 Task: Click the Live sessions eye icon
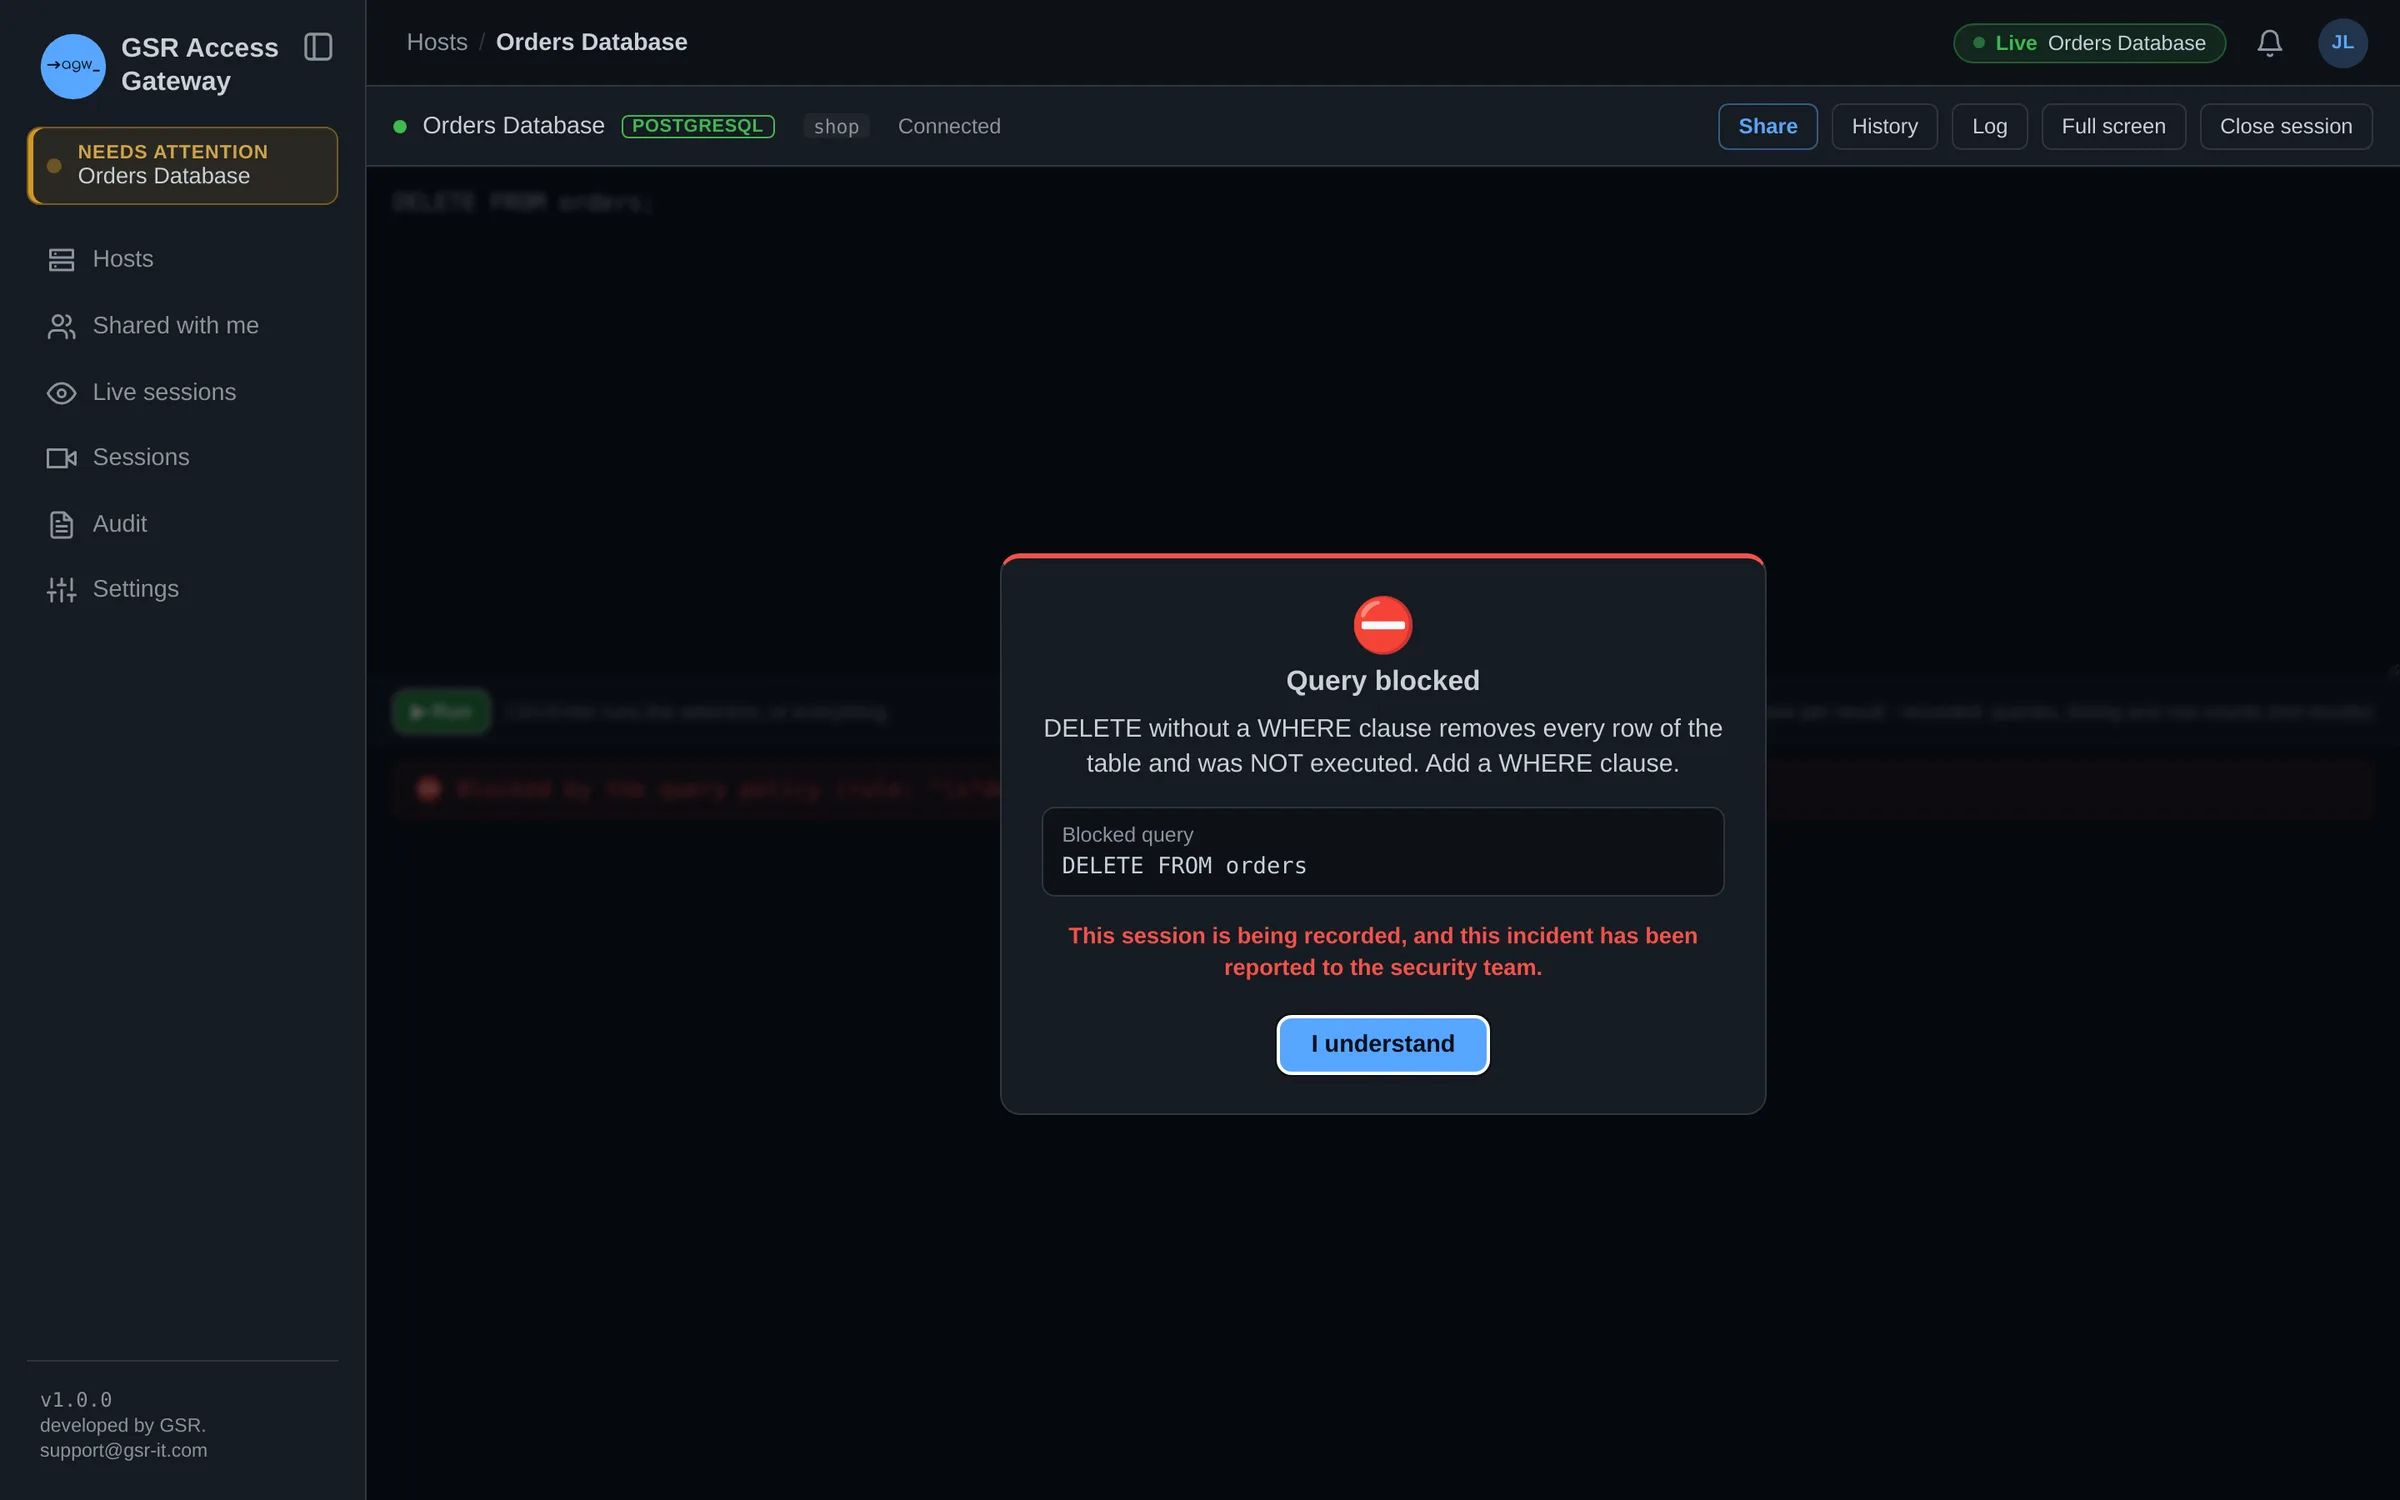point(61,393)
